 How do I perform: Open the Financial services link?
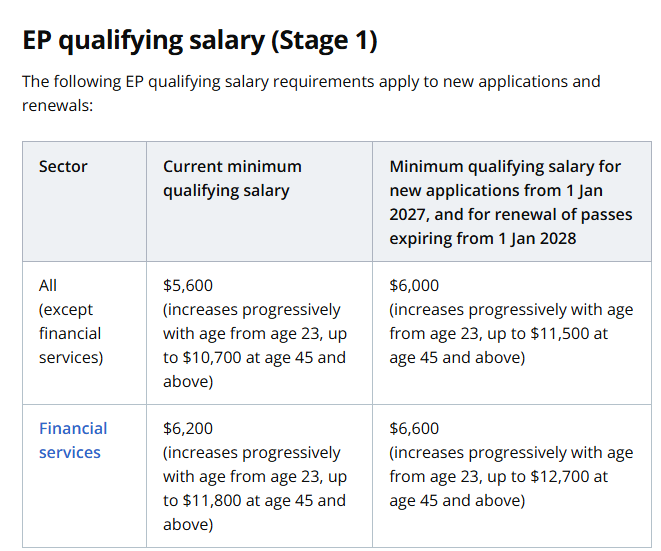[x=73, y=440]
